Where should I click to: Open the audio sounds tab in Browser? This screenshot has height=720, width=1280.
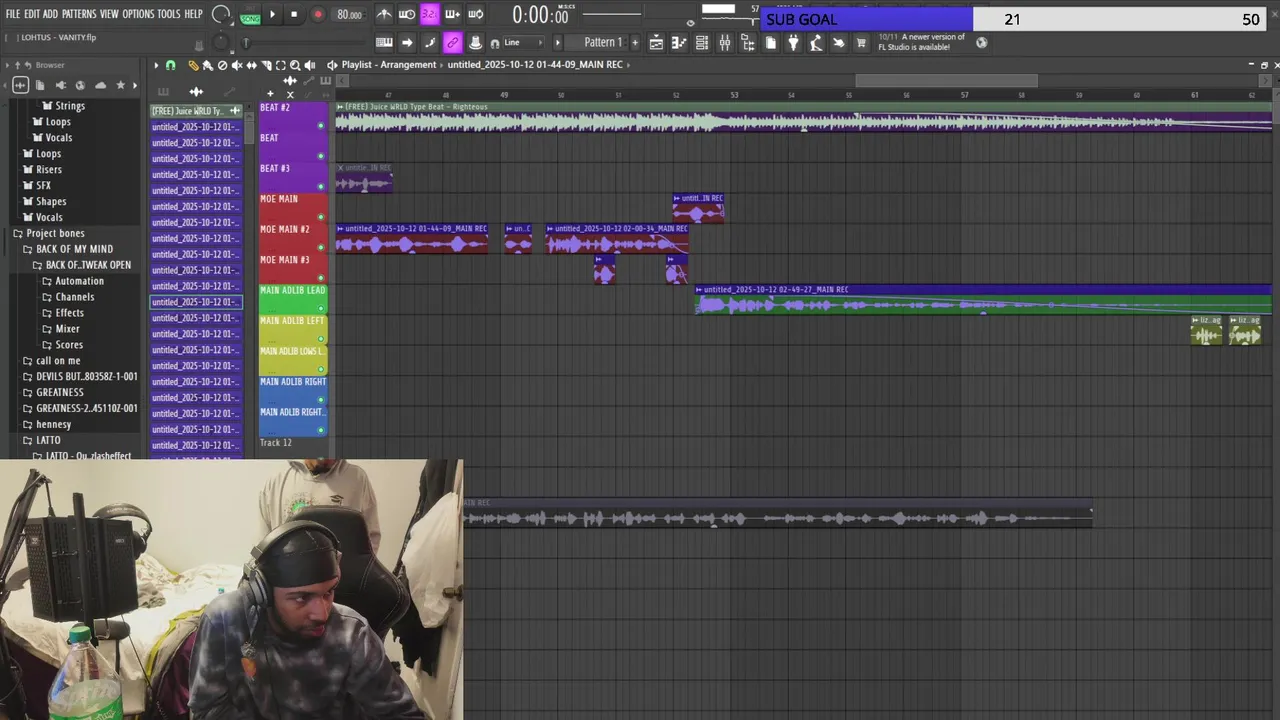20,85
